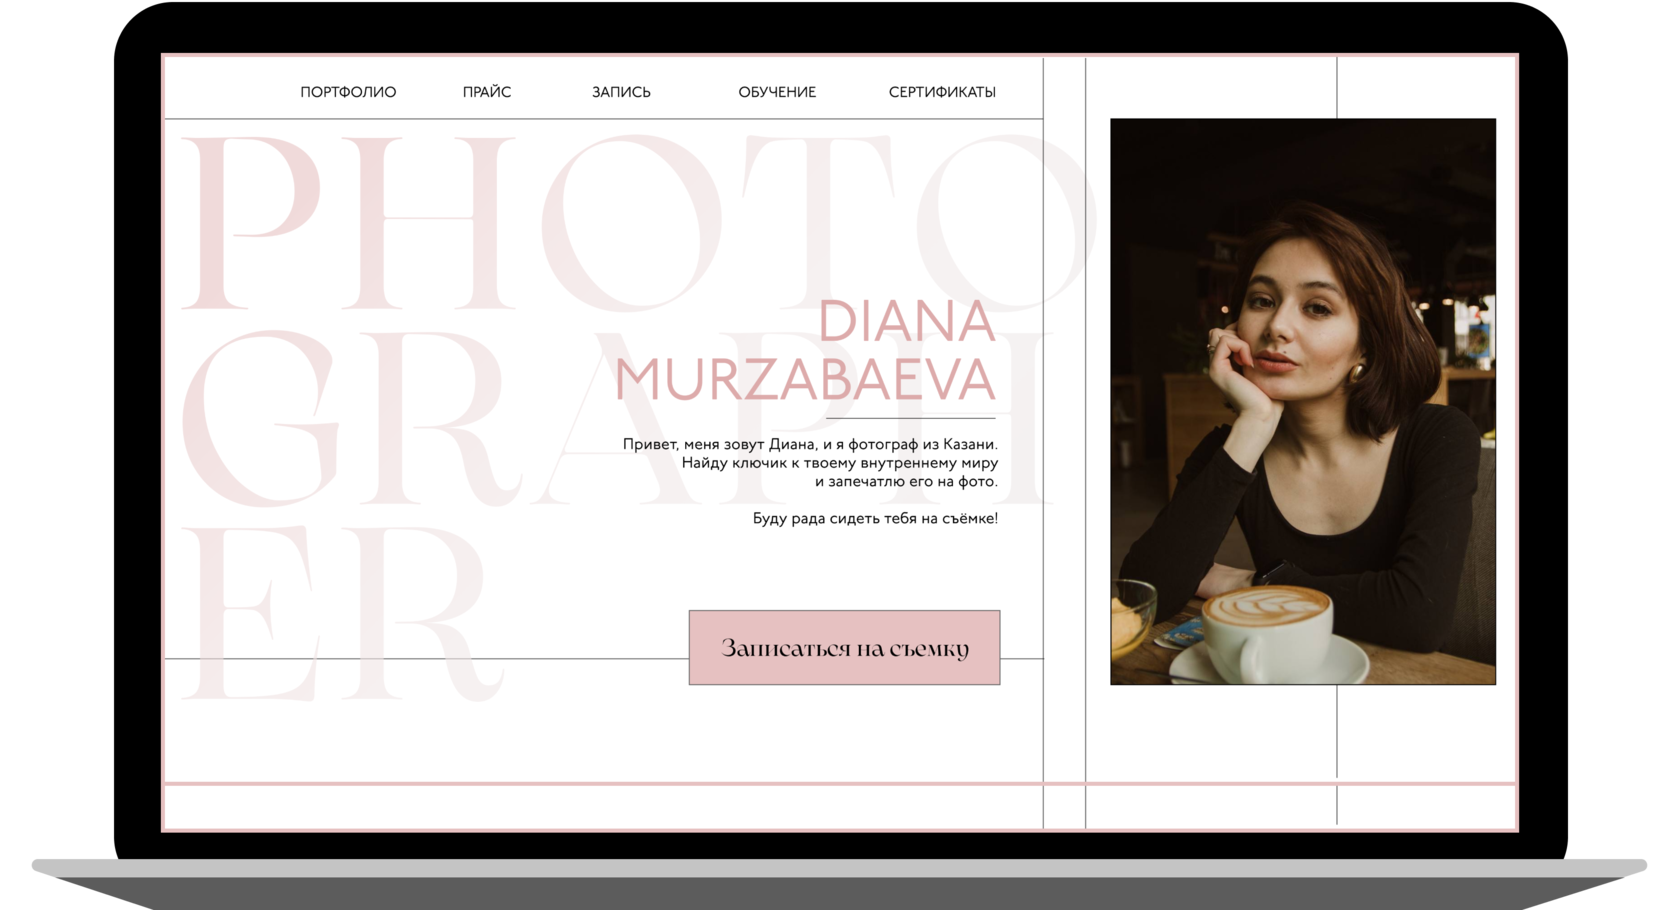Click the big faded letter G
The height and width of the screenshot is (910, 1680).
(x=262, y=420)
